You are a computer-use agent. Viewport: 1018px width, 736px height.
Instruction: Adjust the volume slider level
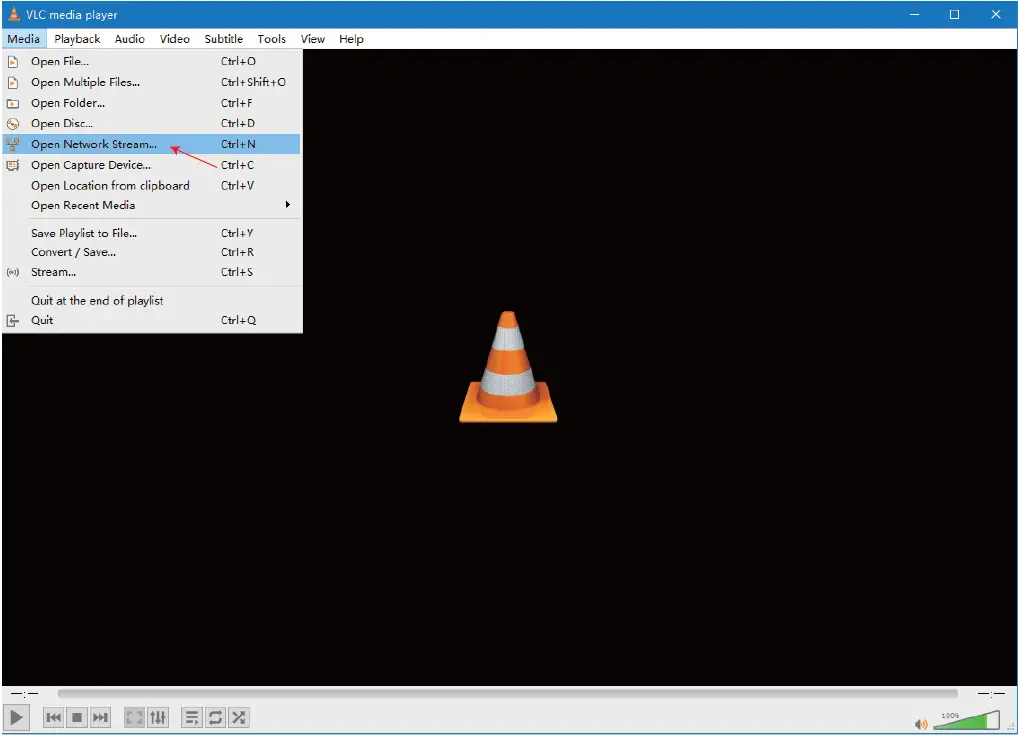(x=966, y=721)
